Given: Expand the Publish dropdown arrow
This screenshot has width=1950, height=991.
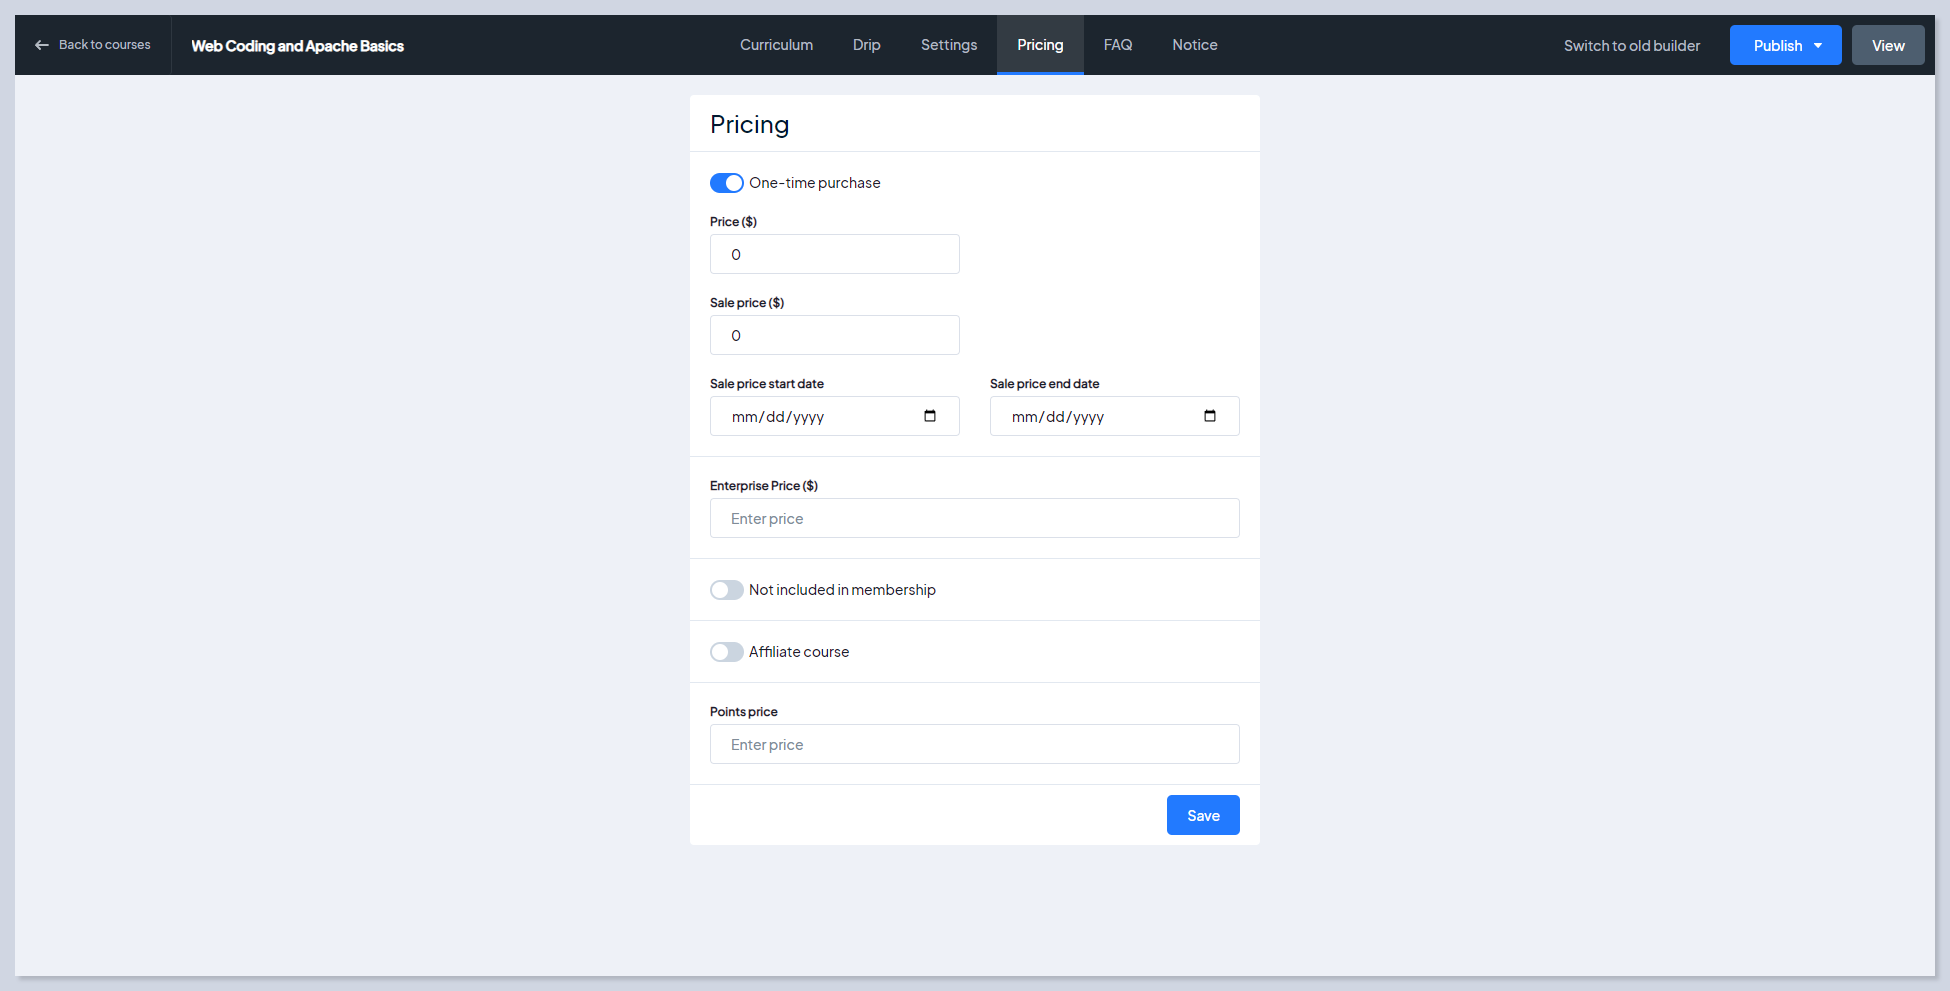Looking at the screenshot, I should (x=1818, y=46).
